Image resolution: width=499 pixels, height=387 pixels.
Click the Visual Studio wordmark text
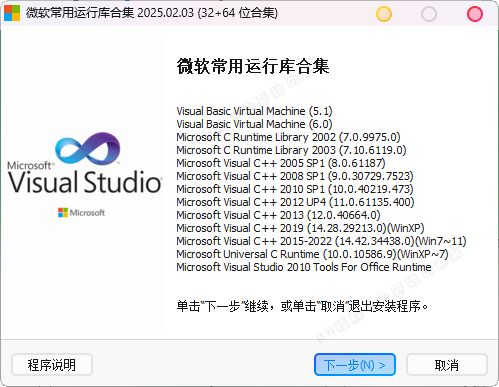85,182
